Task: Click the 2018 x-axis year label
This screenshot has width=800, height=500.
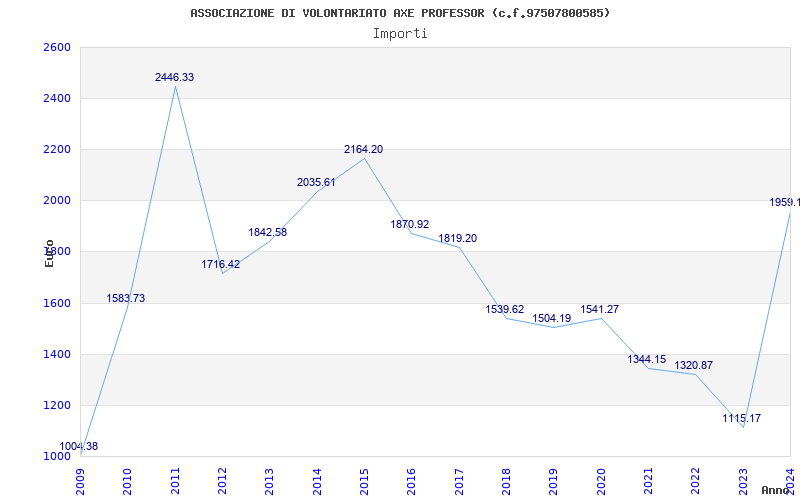Action: 506,482
